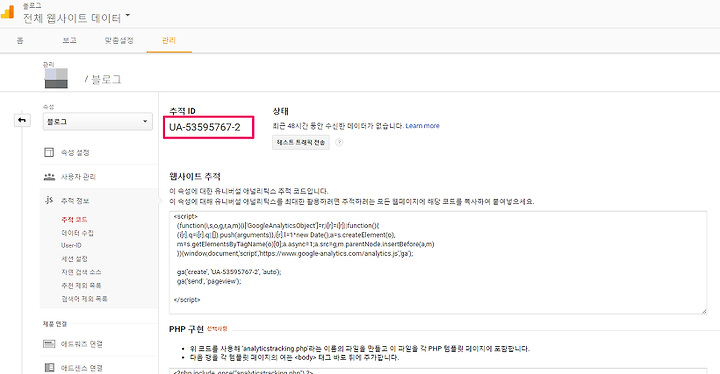Screen dimensions: 720x374
Task: Click the 속성 설정 icon
Action: click(49, 152)
